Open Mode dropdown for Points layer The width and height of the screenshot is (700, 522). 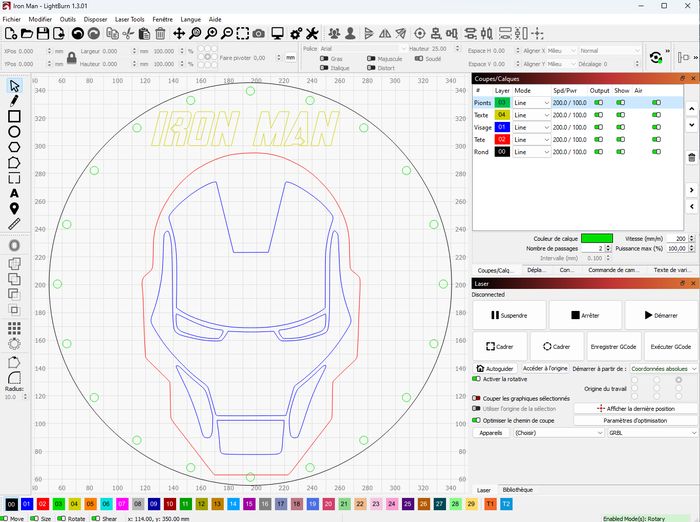tap(531, 103)
